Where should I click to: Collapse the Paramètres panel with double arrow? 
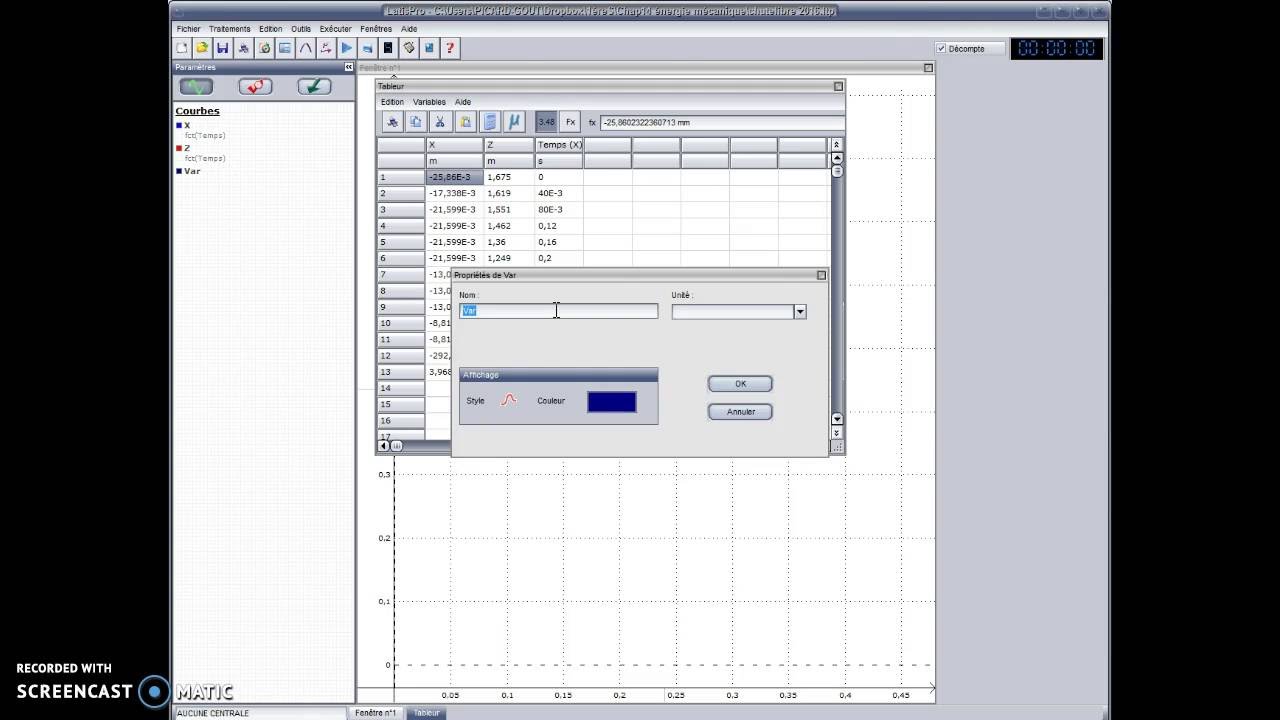[349, 67]
